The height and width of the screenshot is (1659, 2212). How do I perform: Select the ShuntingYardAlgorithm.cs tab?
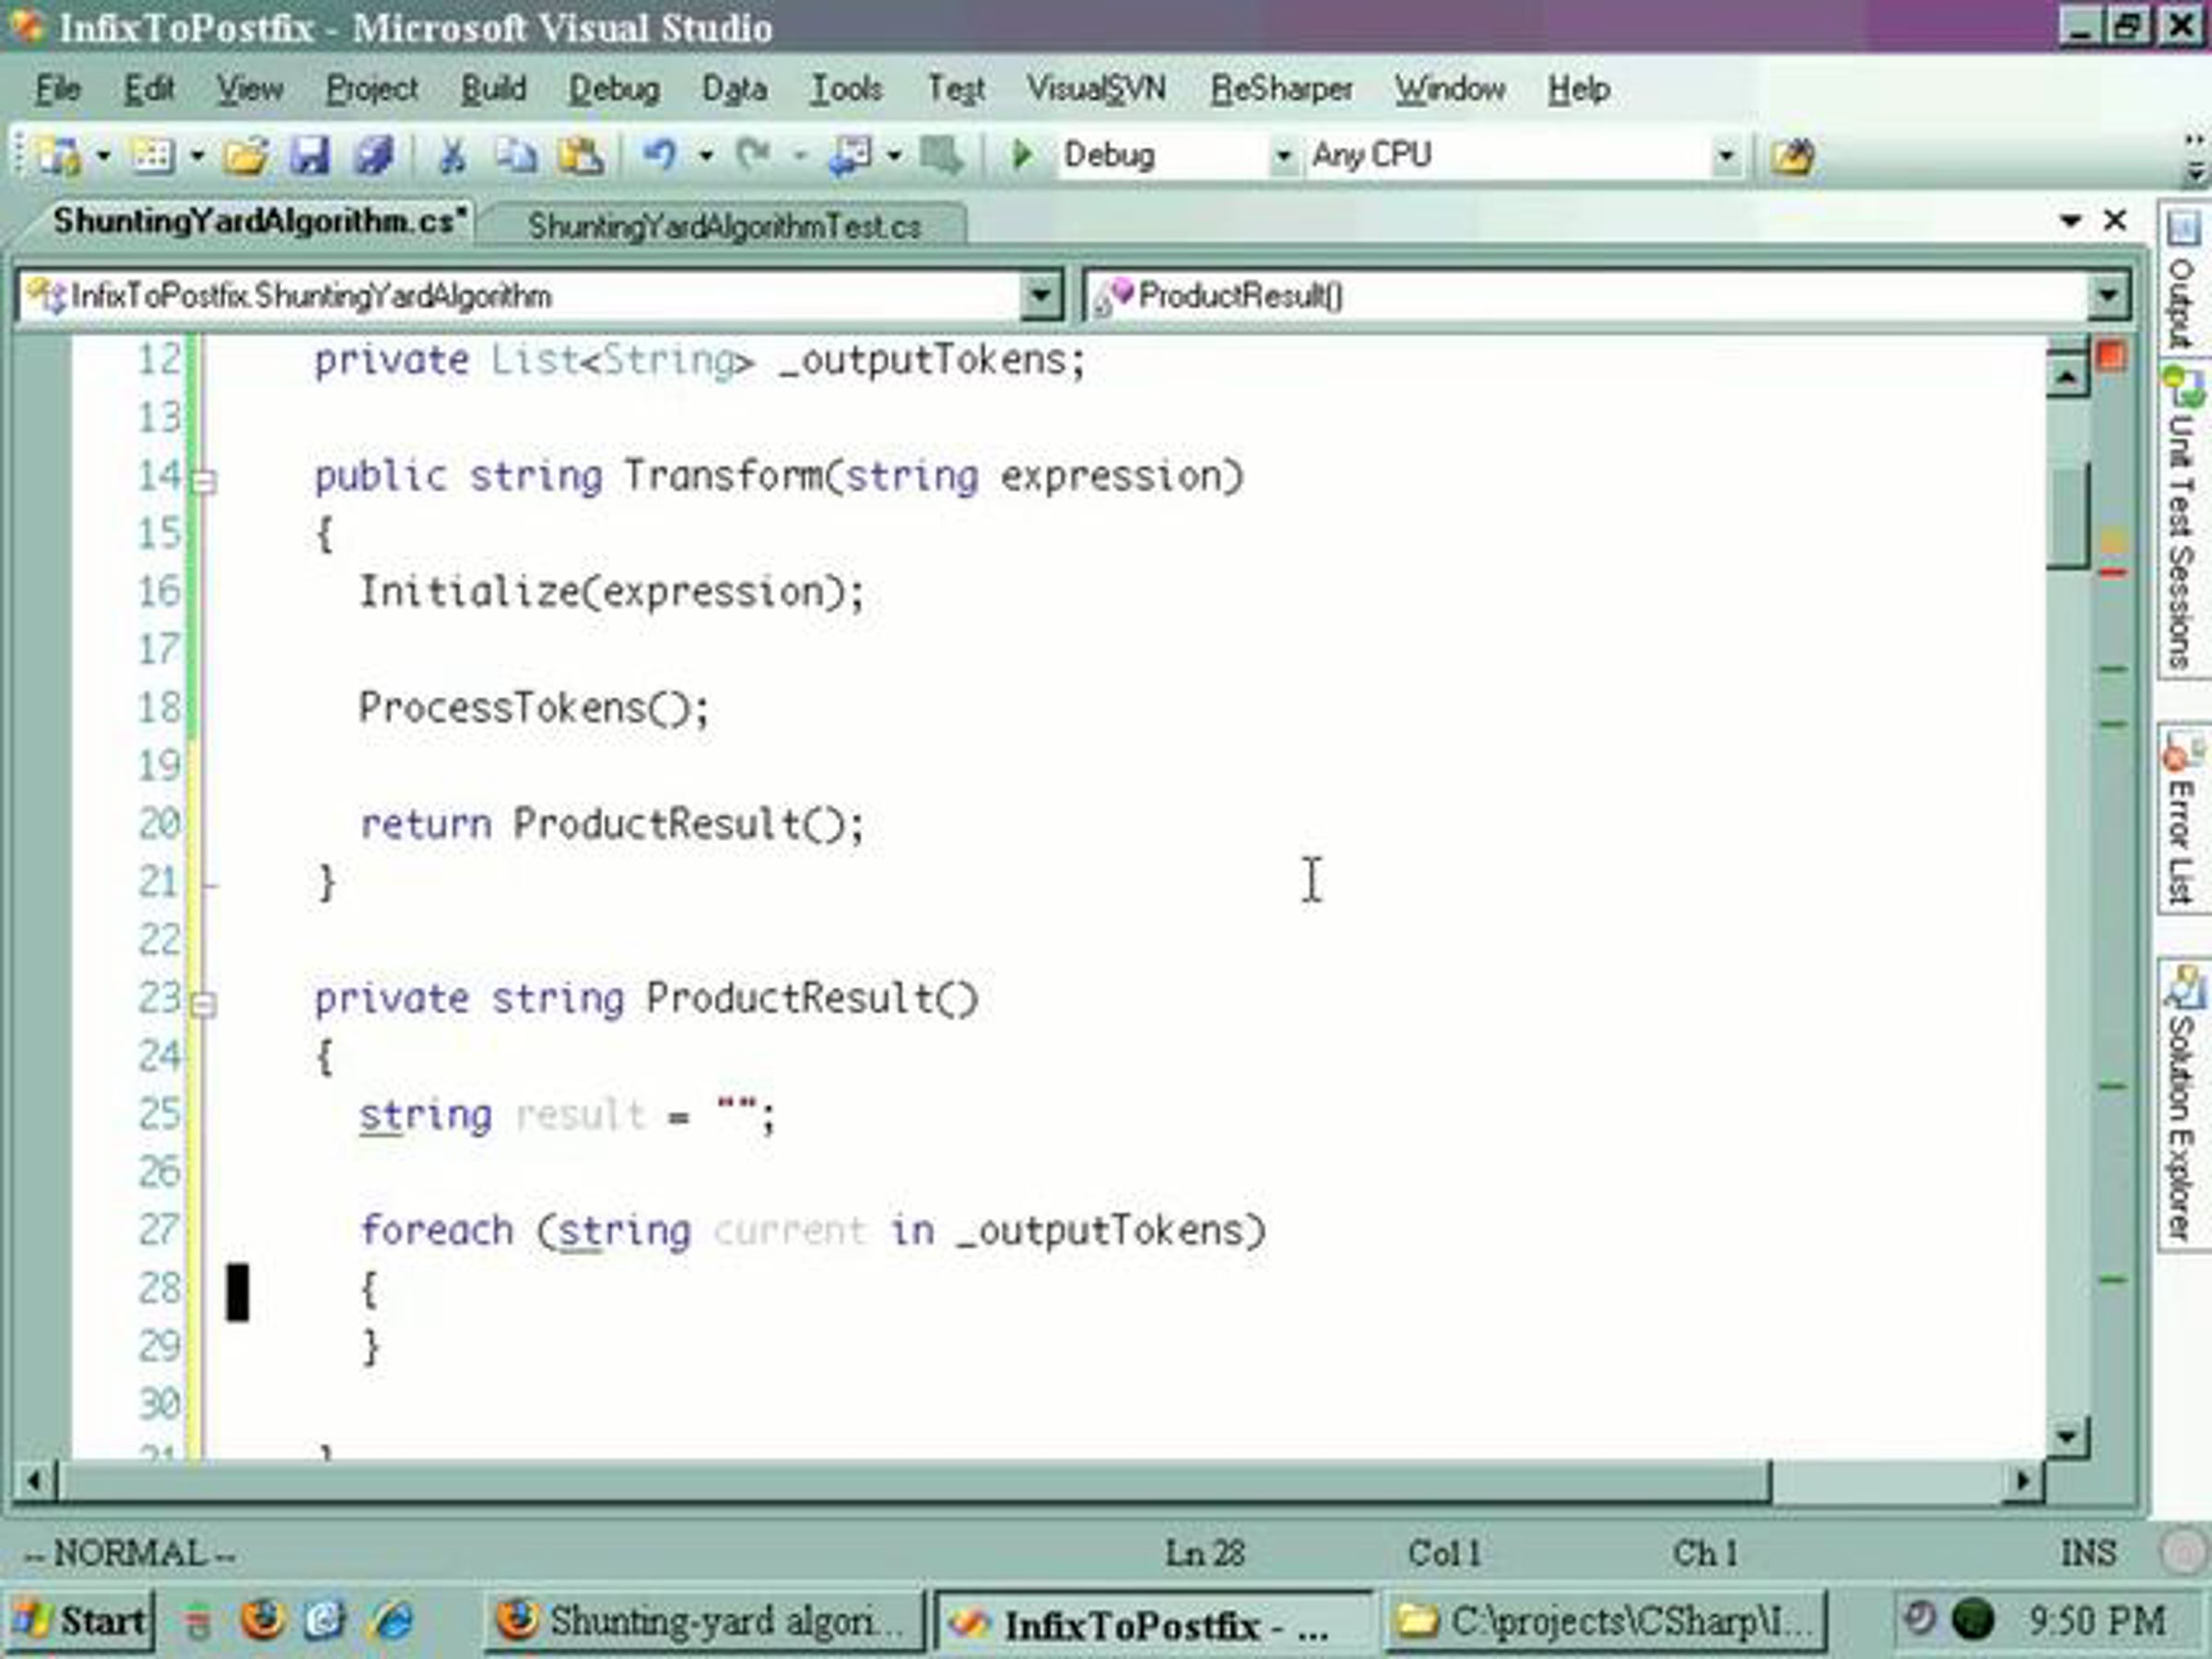[260, 221]
